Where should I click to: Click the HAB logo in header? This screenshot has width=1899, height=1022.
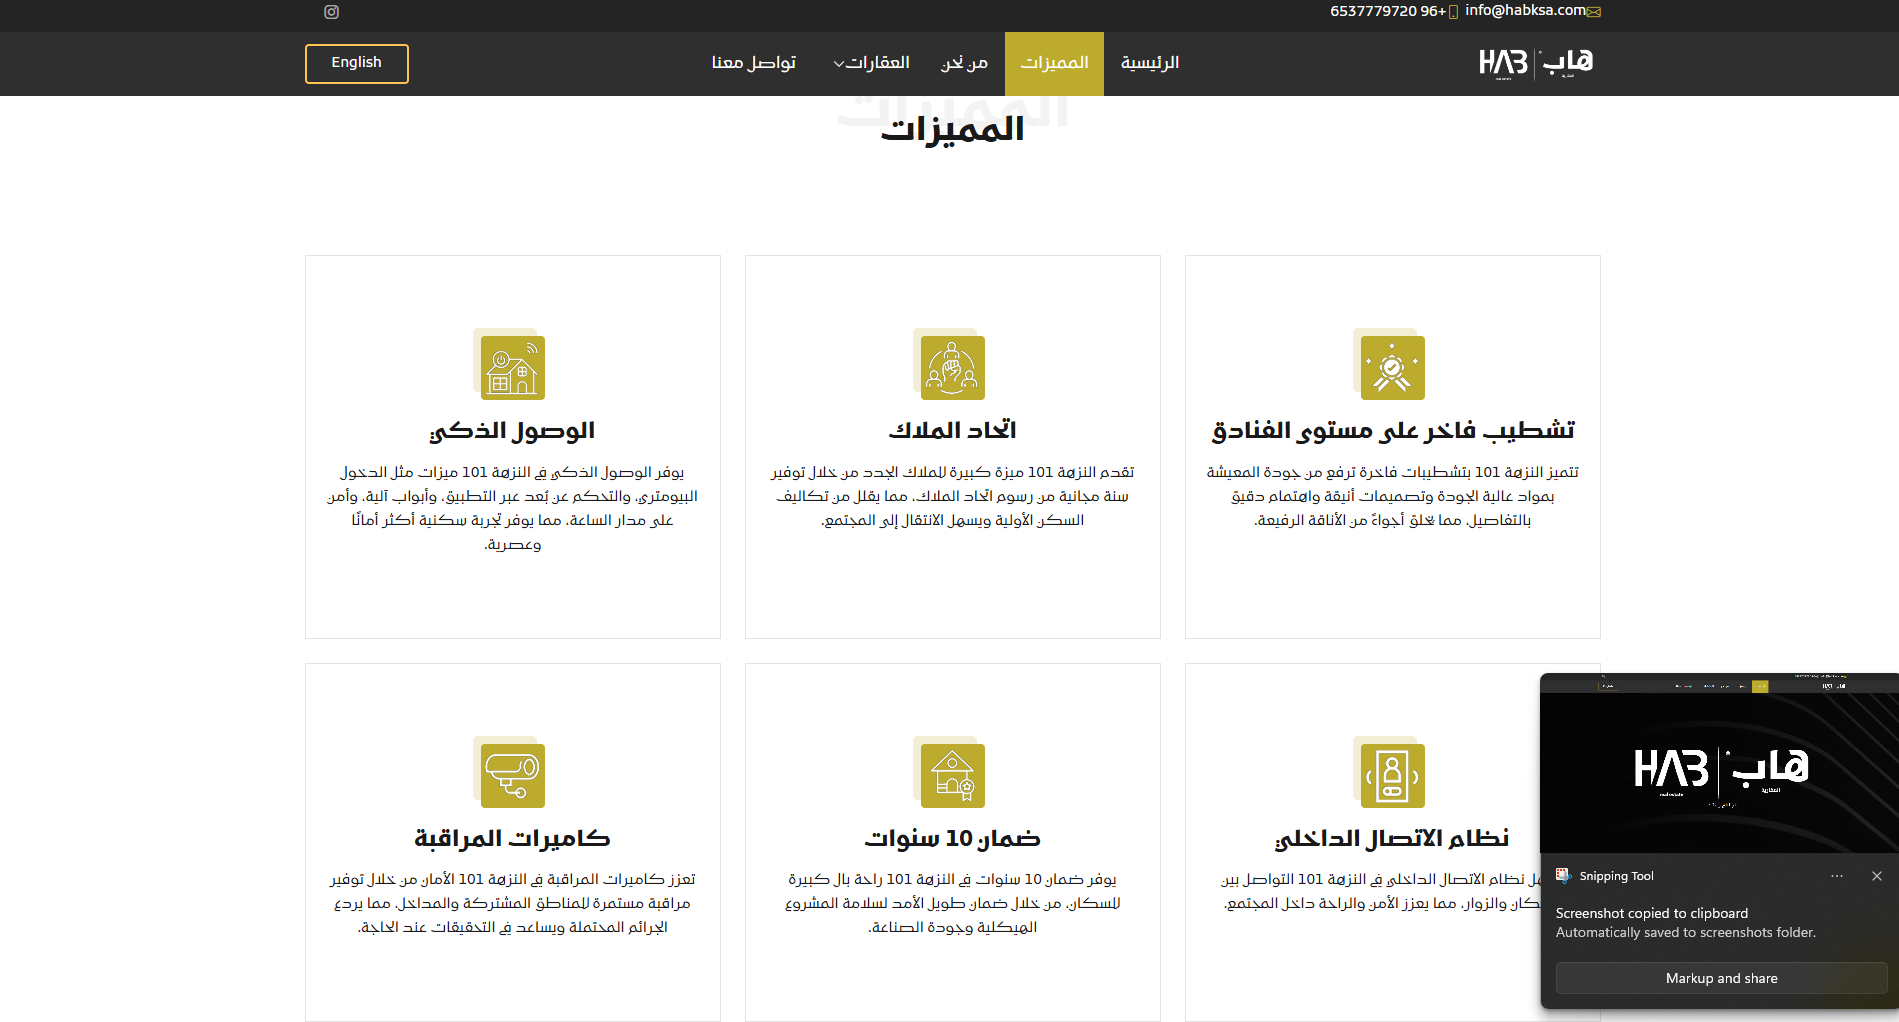coord(1536,63)
